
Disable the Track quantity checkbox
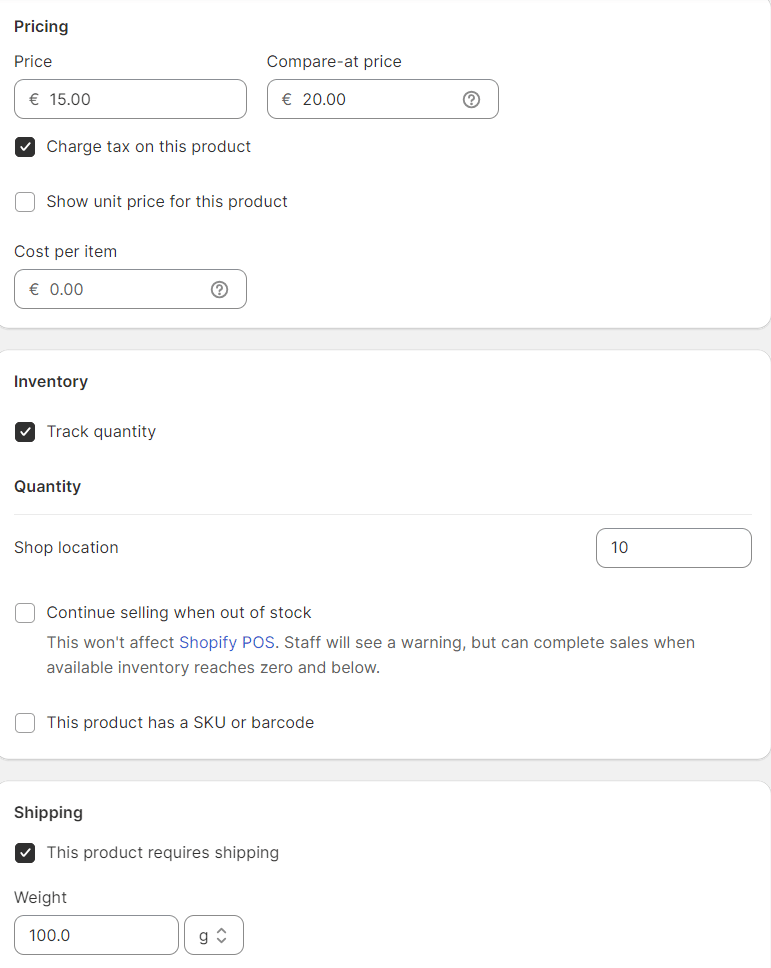[25, 432]
